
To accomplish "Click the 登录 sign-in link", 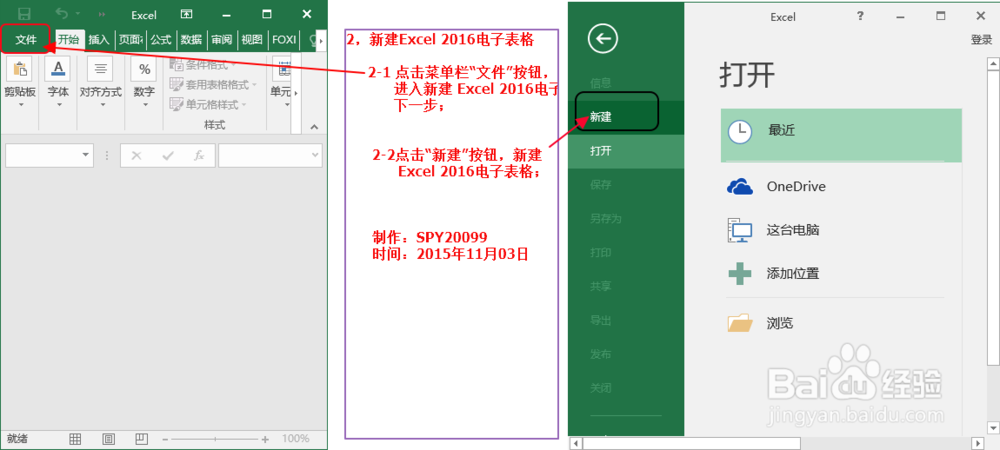I will 981,40.
